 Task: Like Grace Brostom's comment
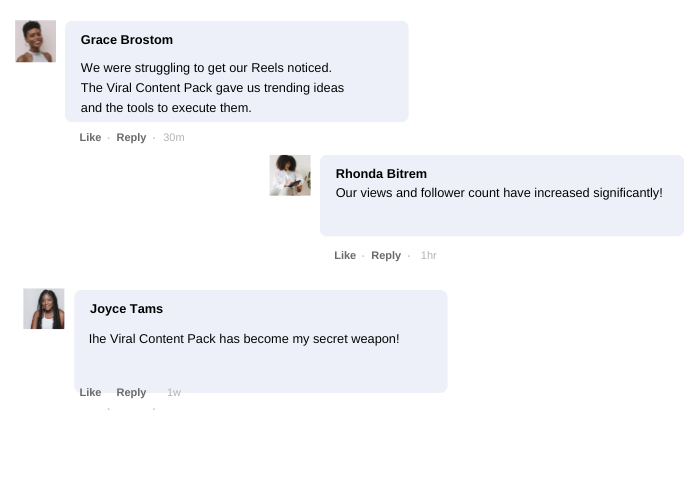(90, 137)
